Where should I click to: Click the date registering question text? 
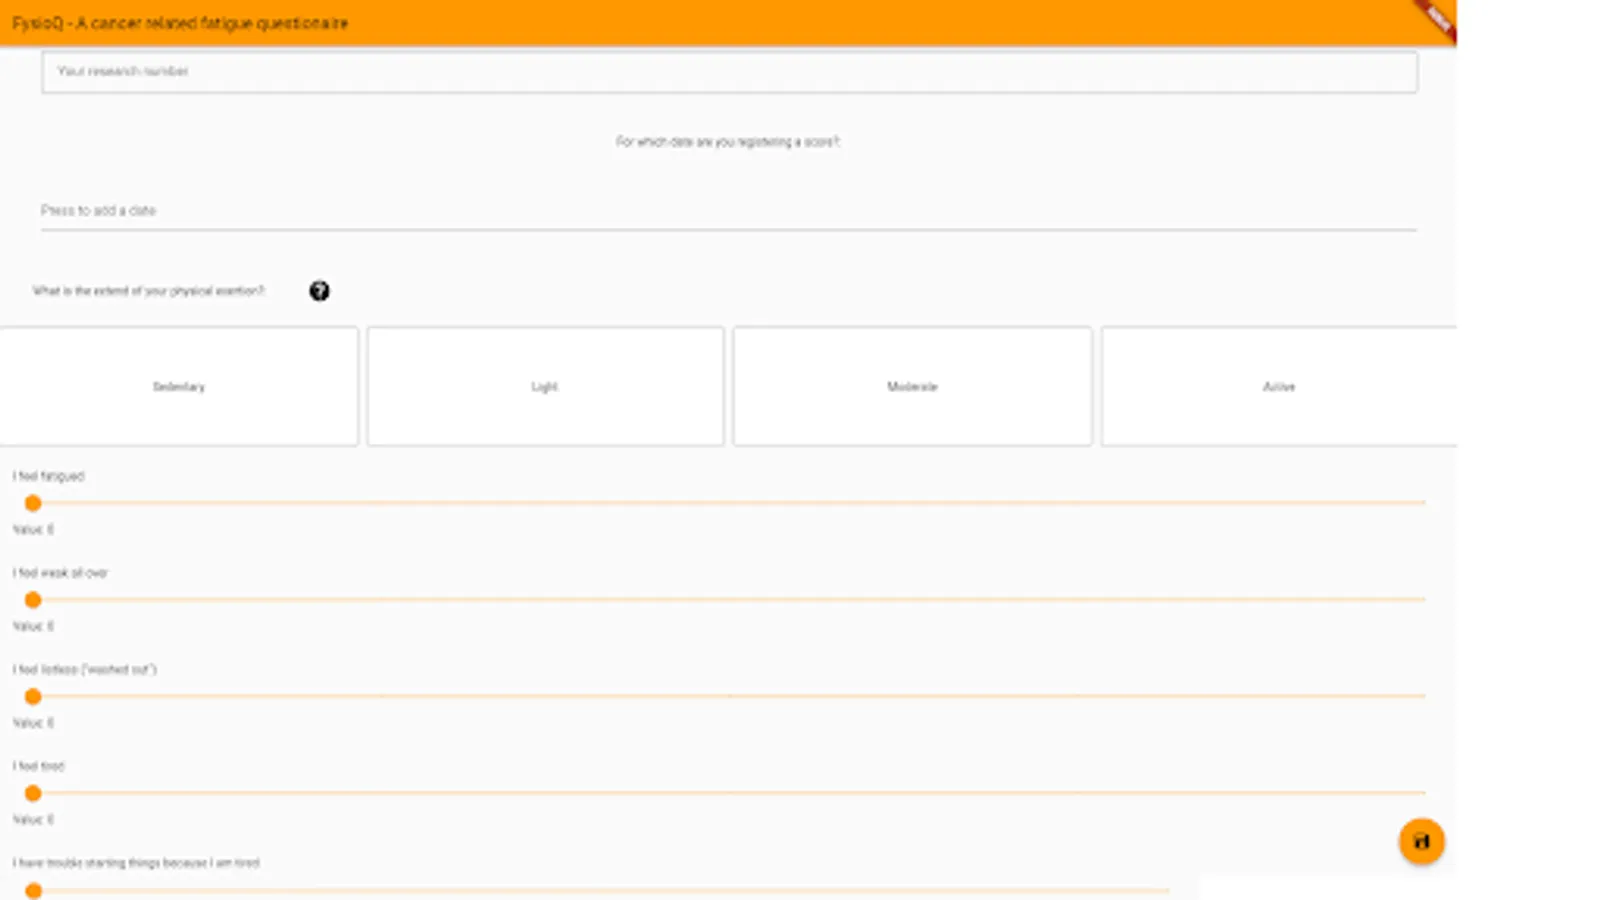tap(728, 142)
